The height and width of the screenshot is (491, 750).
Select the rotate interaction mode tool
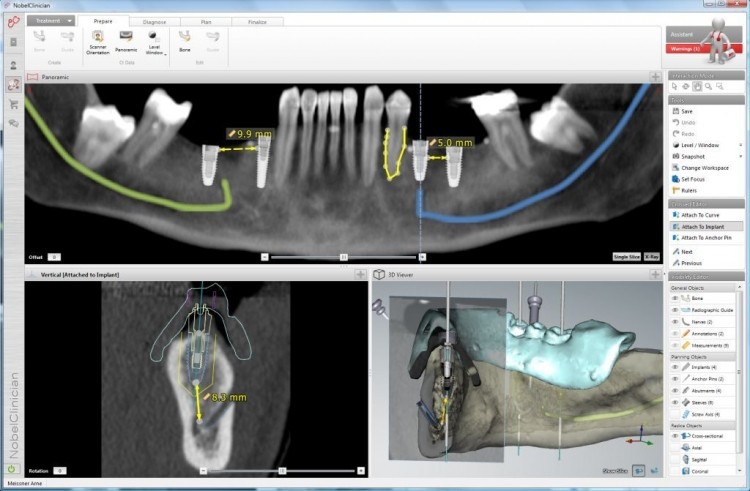pyautogui.click(x=686, y=87)
